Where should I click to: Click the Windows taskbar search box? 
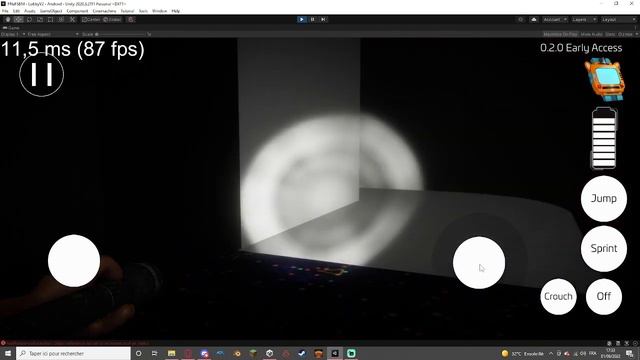73,353
